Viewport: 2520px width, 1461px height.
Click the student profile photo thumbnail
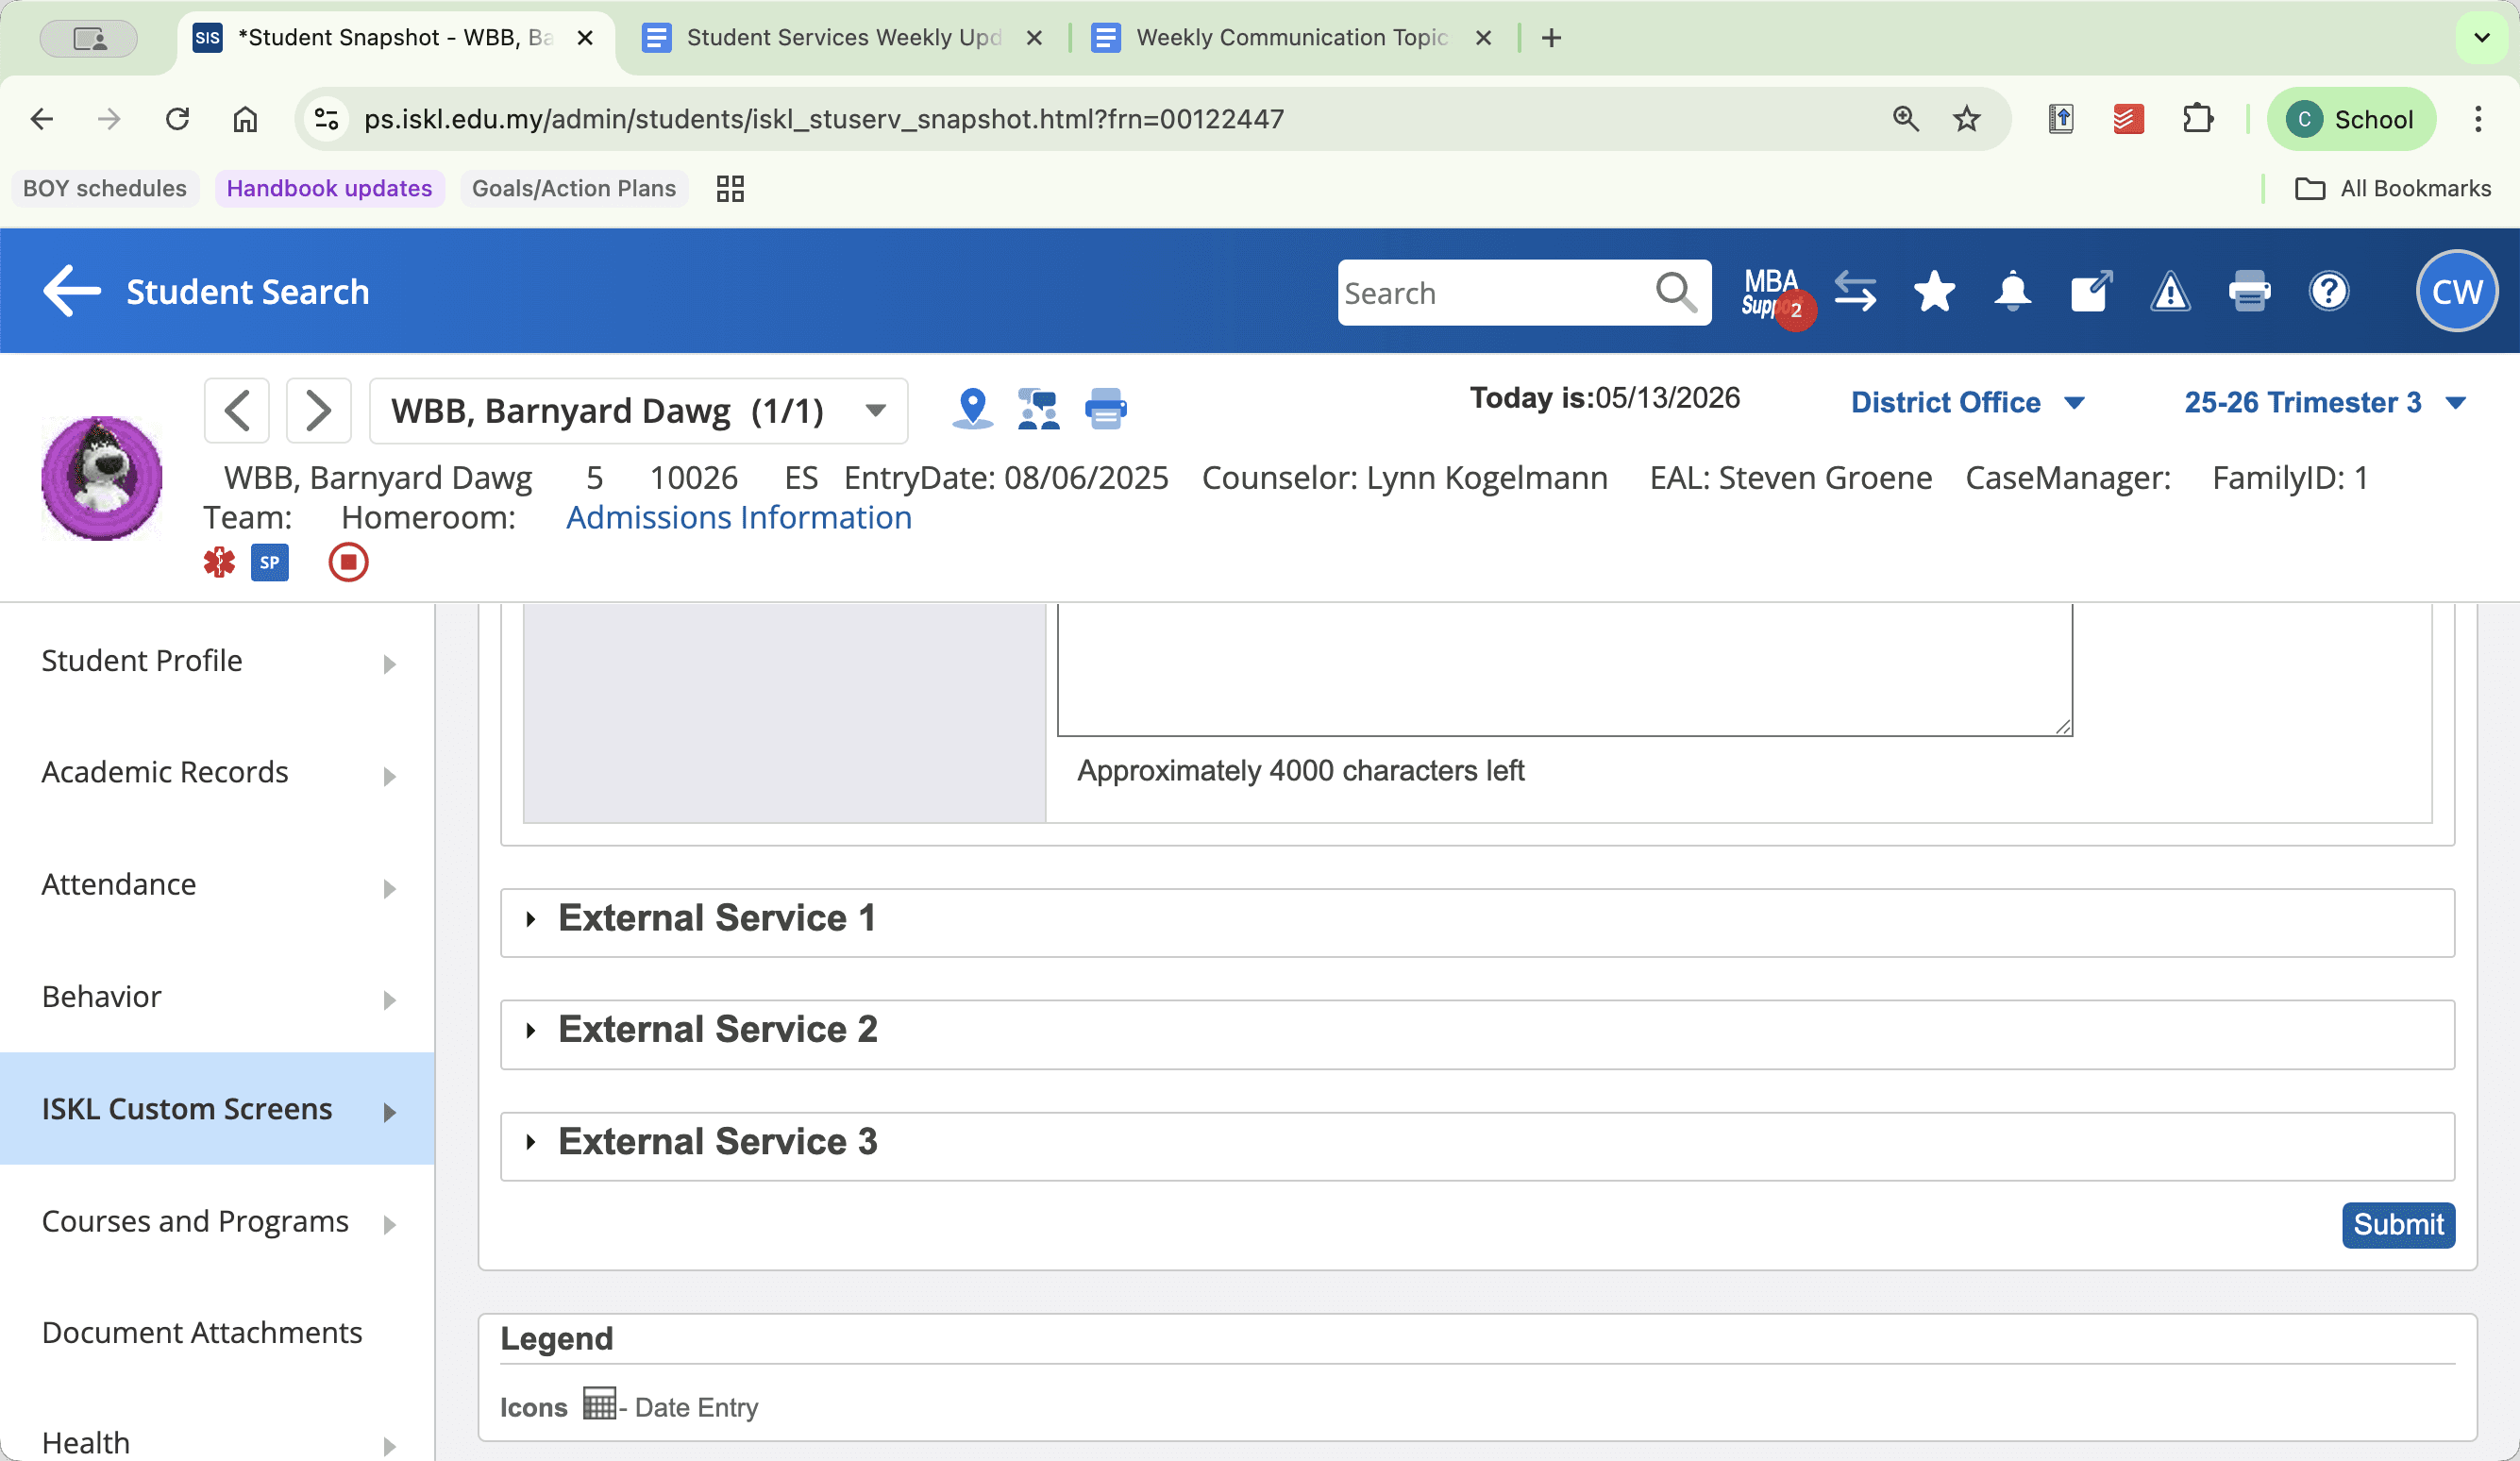(102, 478)
